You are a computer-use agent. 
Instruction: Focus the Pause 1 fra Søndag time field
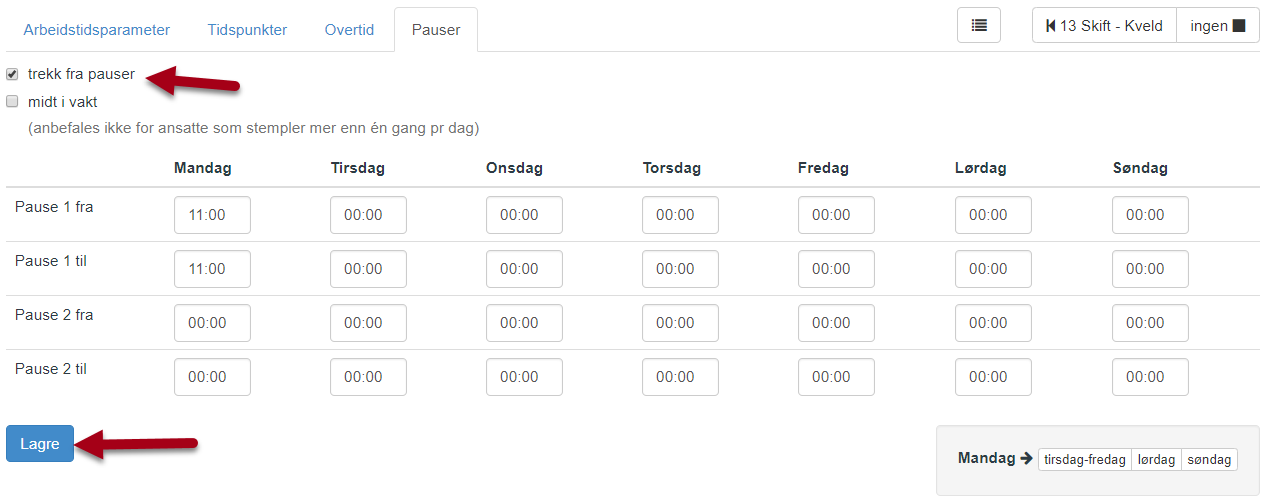pyautogui.click(x=1150, y=215)
